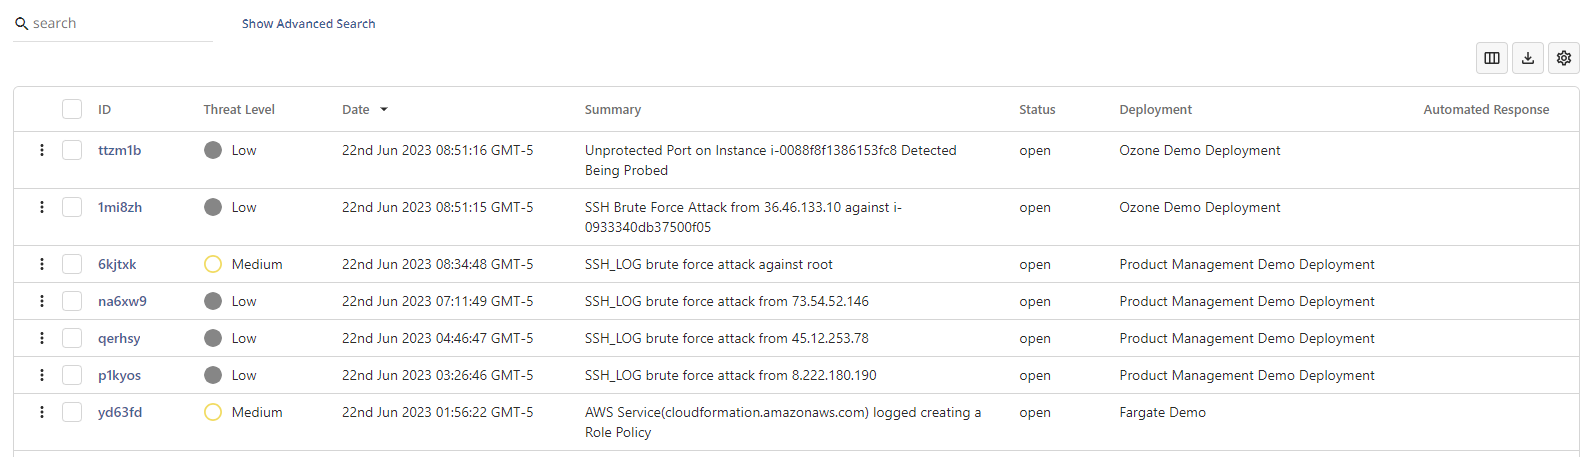Toggle the select-all checkbox in header
Image resolution: width=1591 pixels, height=457 pixels.
(72, 109)
